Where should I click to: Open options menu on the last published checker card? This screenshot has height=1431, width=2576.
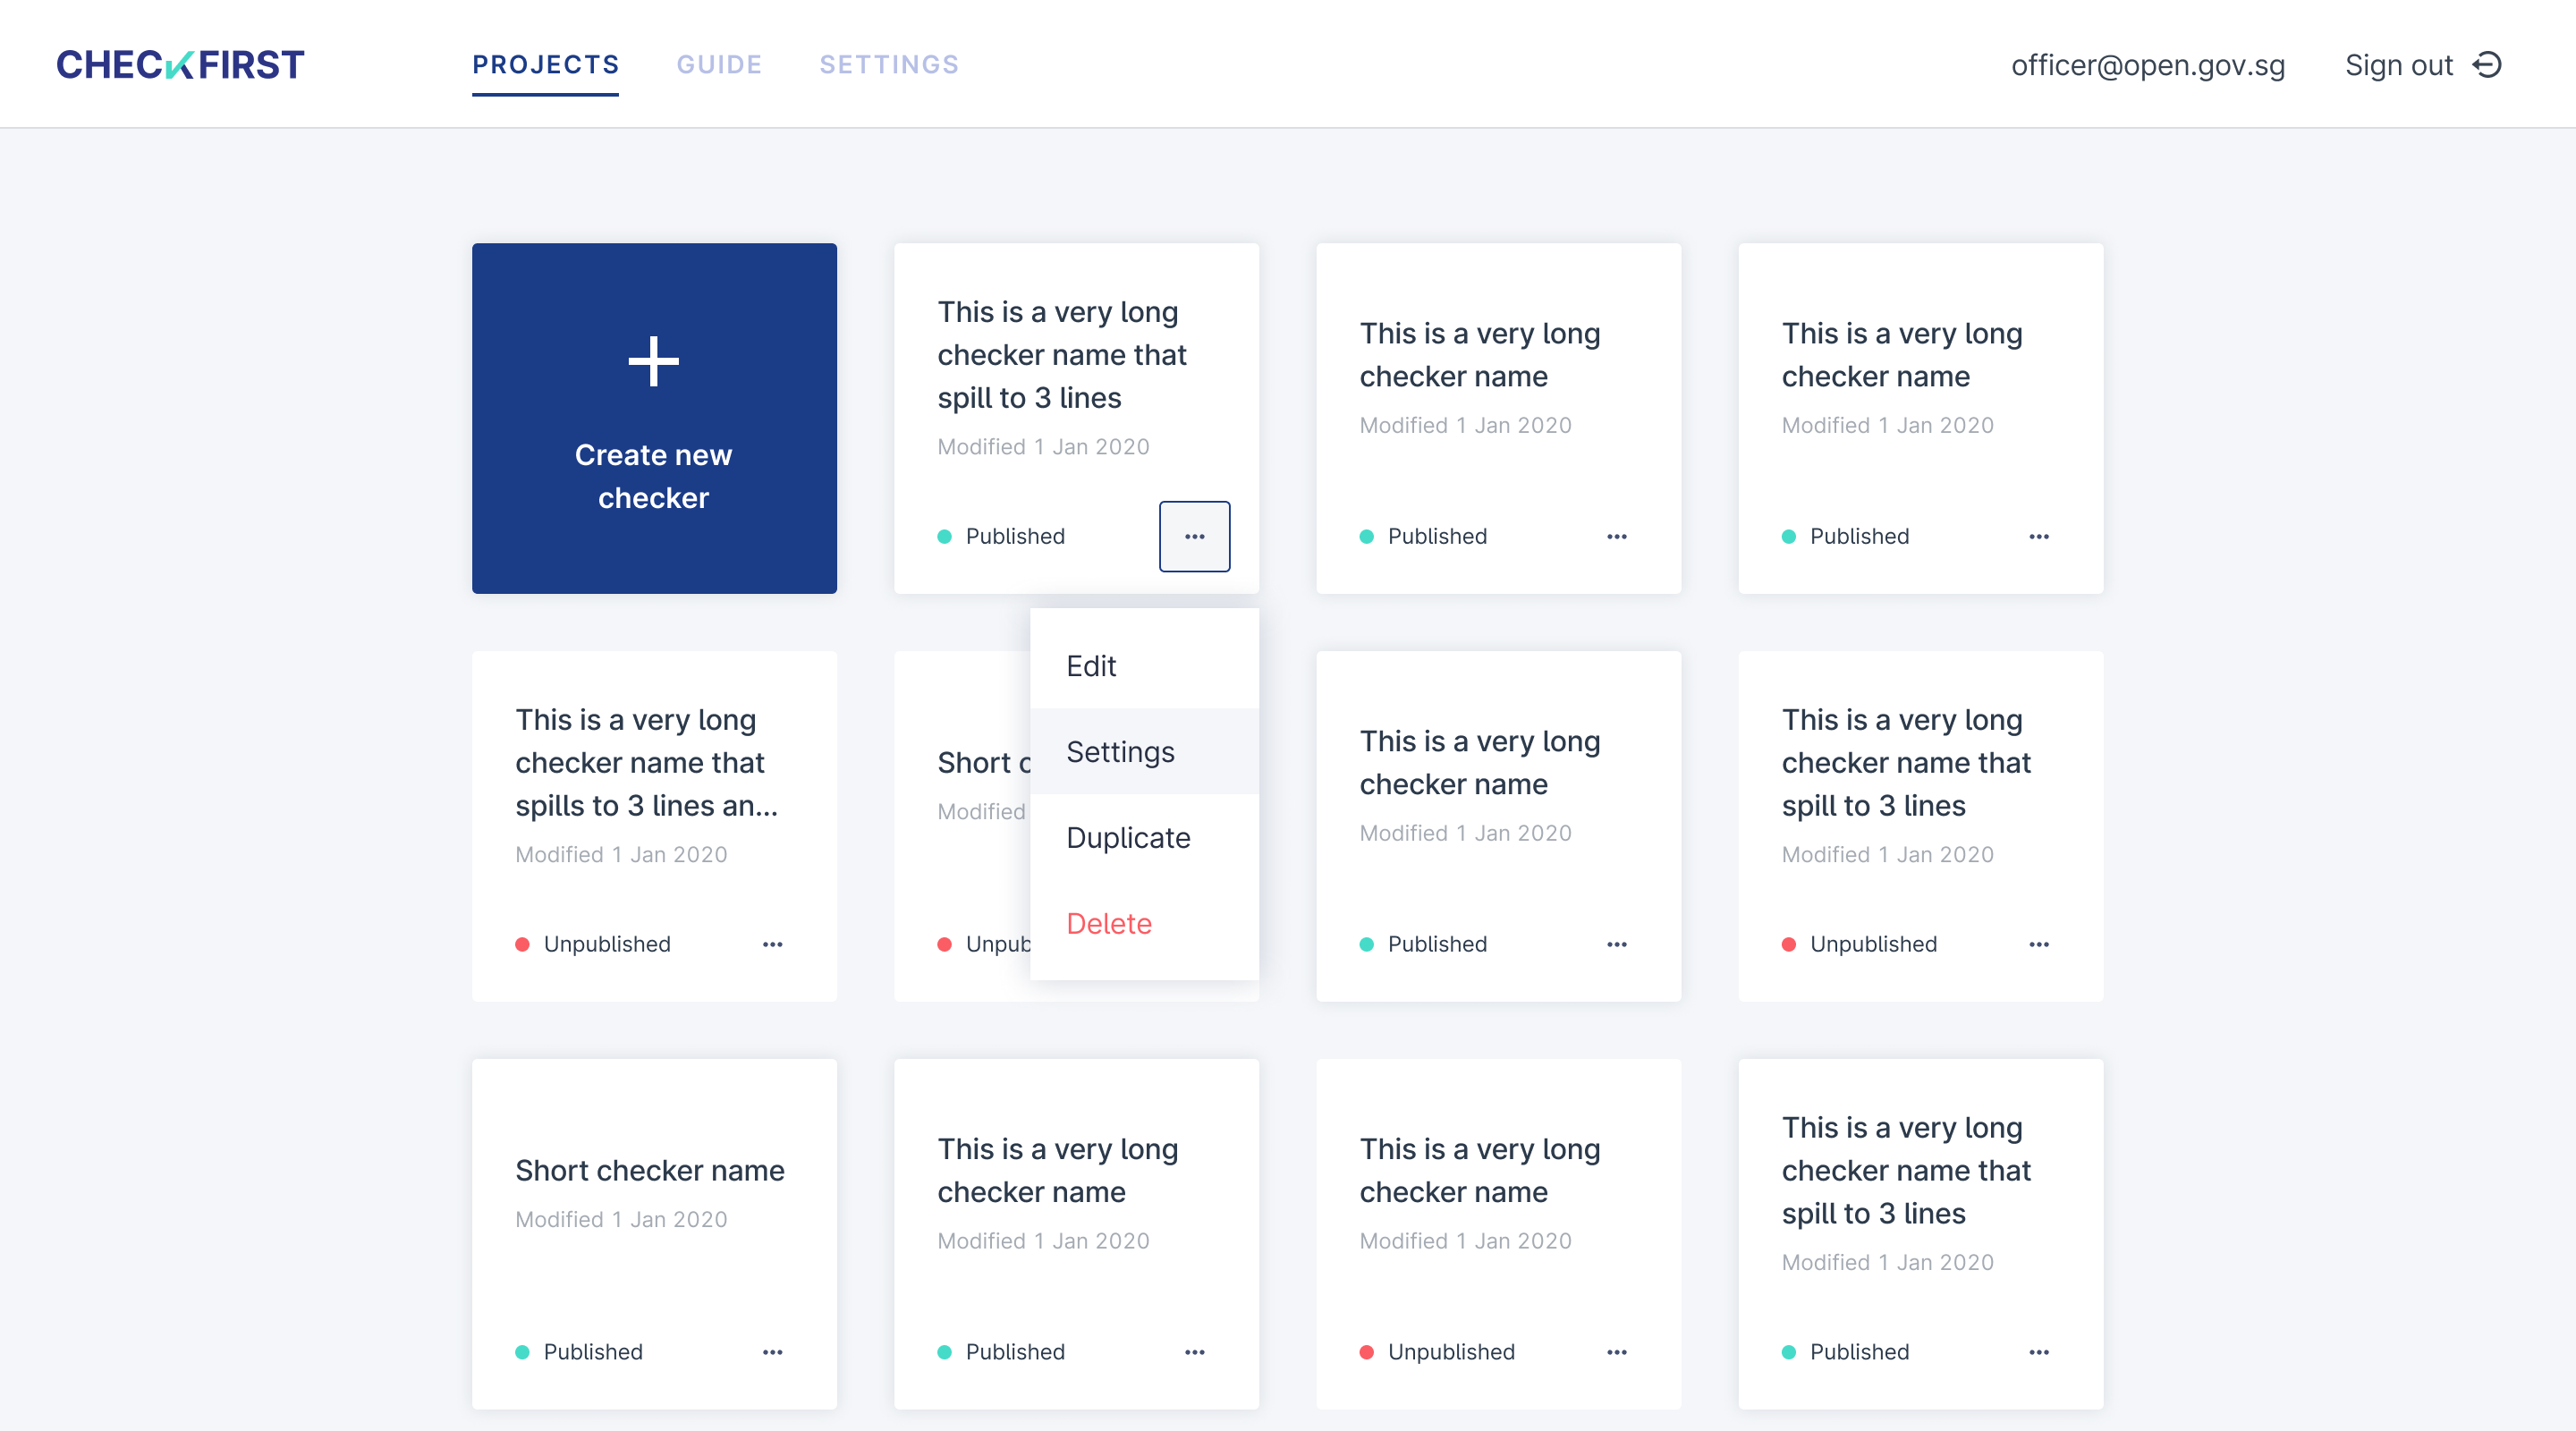click(2039, 1352)
